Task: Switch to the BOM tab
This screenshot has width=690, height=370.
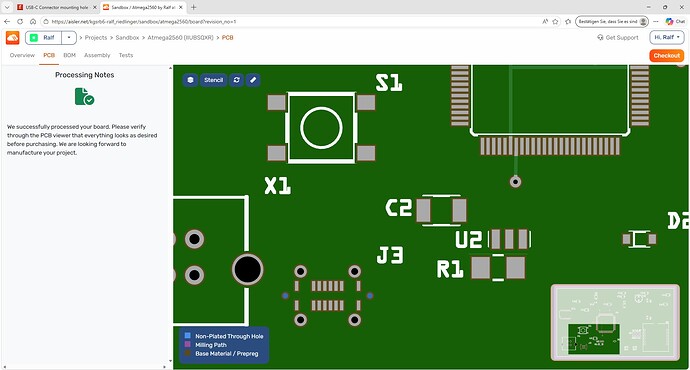Action: 70,55
